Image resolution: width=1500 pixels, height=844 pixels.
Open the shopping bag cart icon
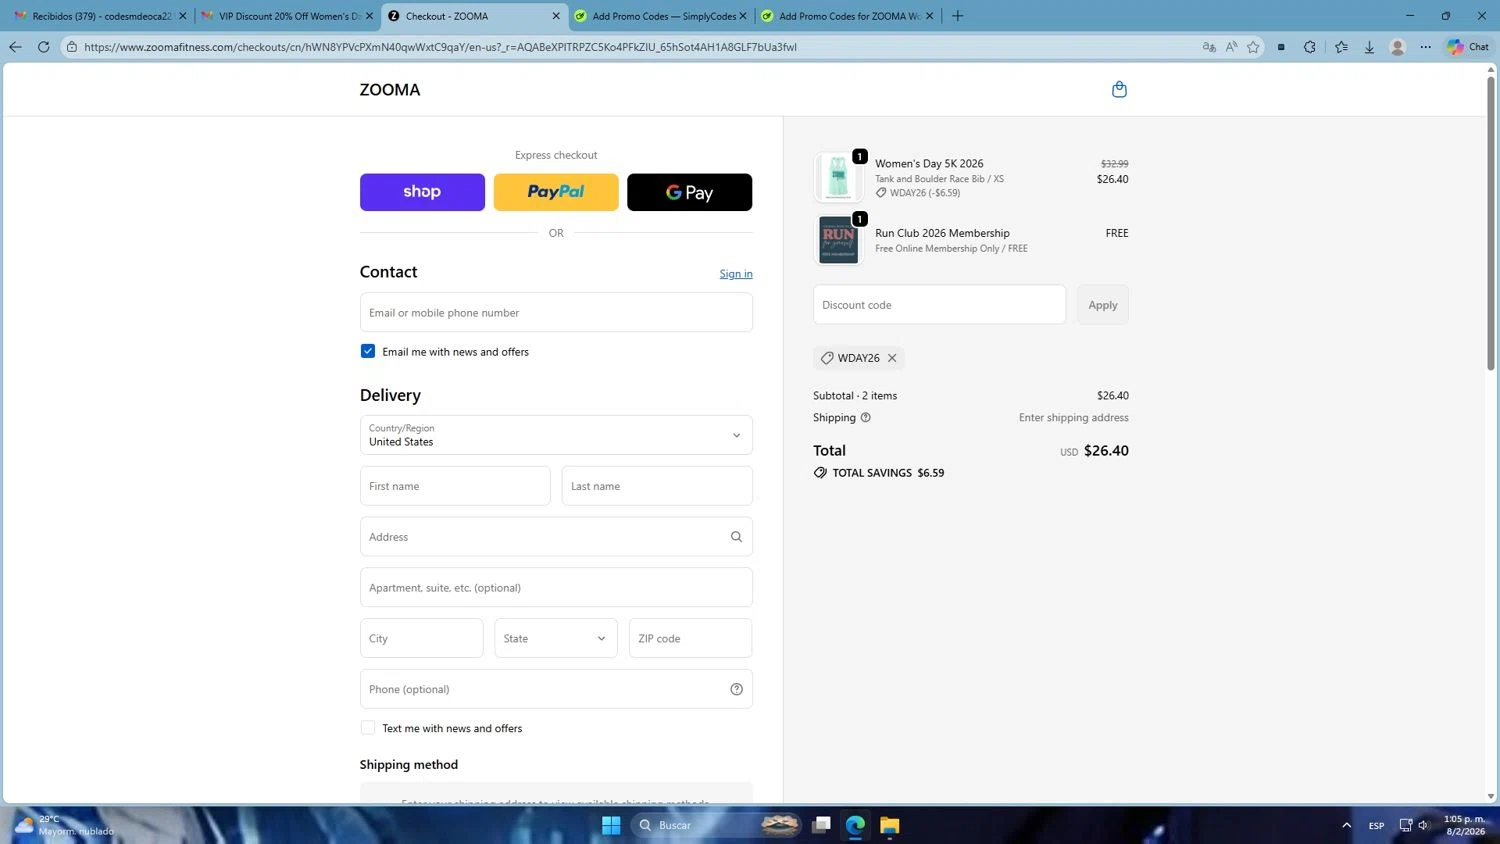coord(1119,89)
